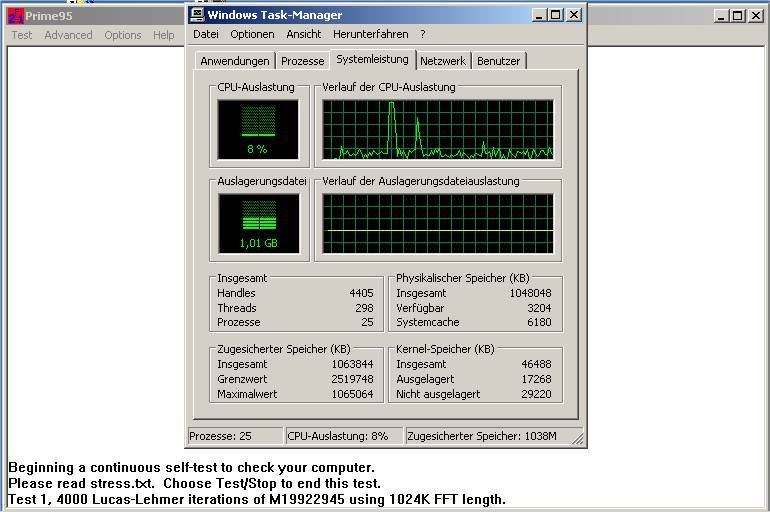Open the Prime95 Test menu
The width and height of the screenshot is (770, 512).
(x=22, y=35)
